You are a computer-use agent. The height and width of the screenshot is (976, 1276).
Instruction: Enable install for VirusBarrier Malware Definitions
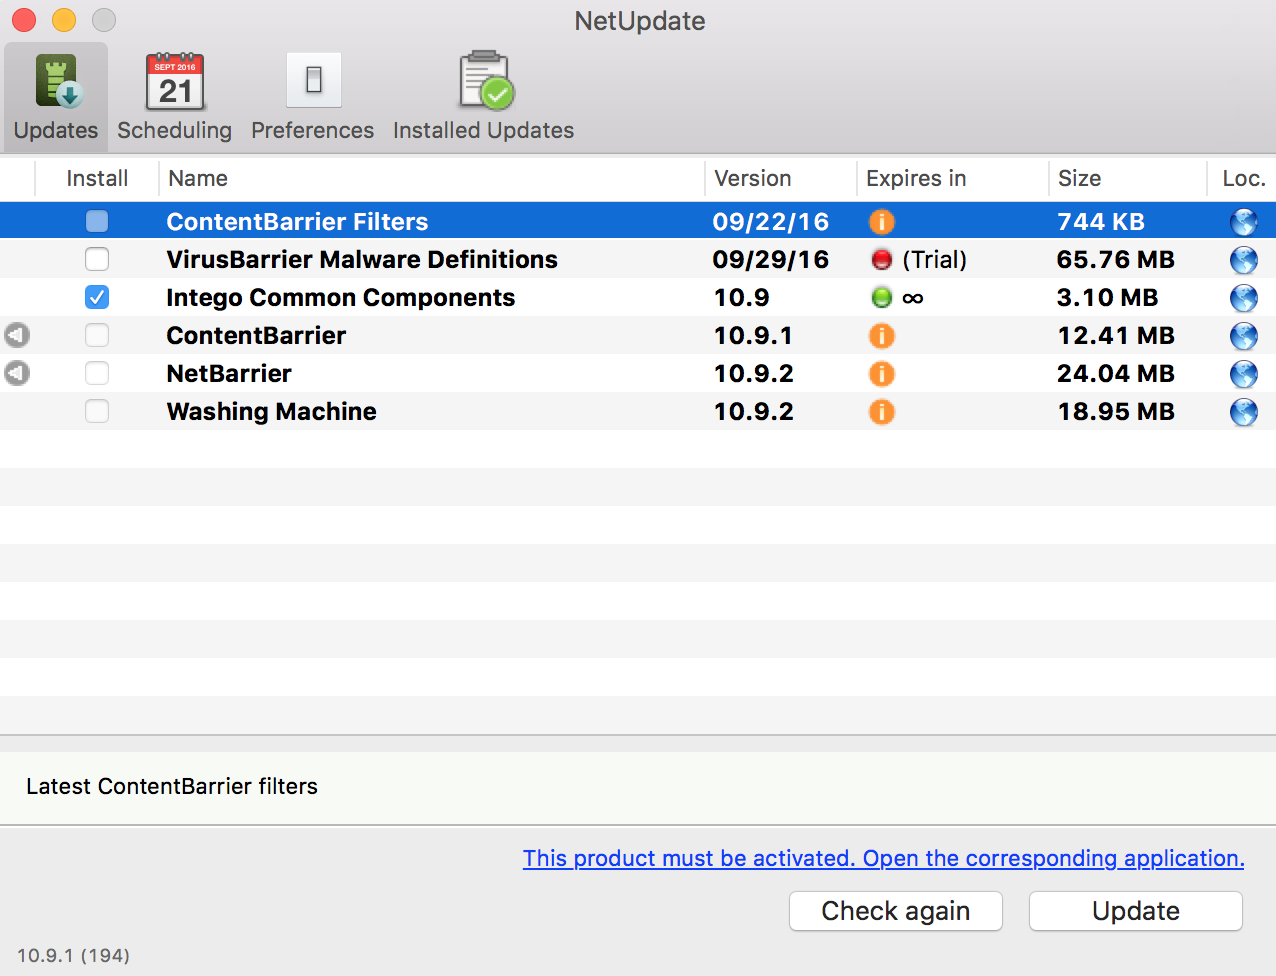97,259
